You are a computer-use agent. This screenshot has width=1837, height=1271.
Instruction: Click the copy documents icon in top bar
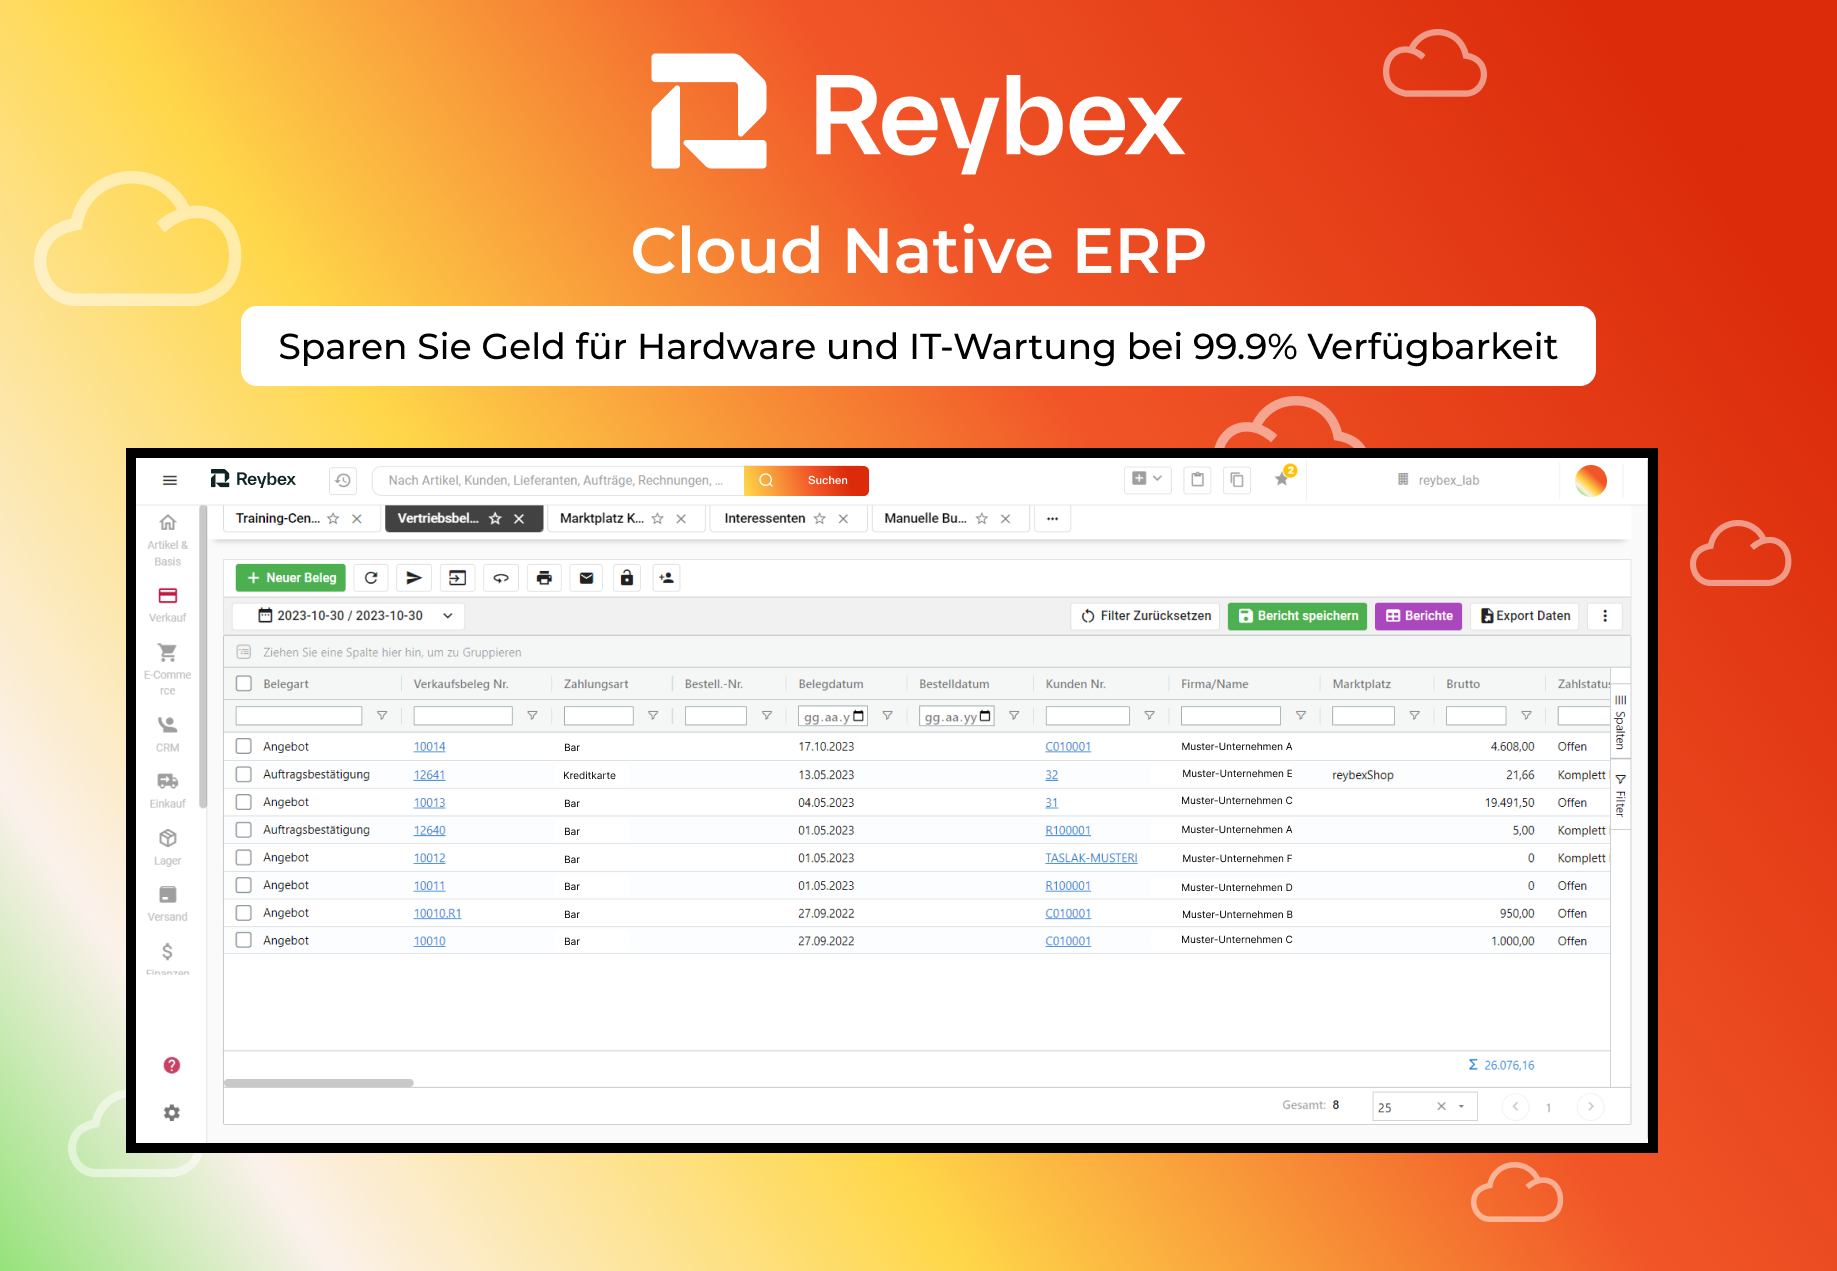(x=1237, y=480)
